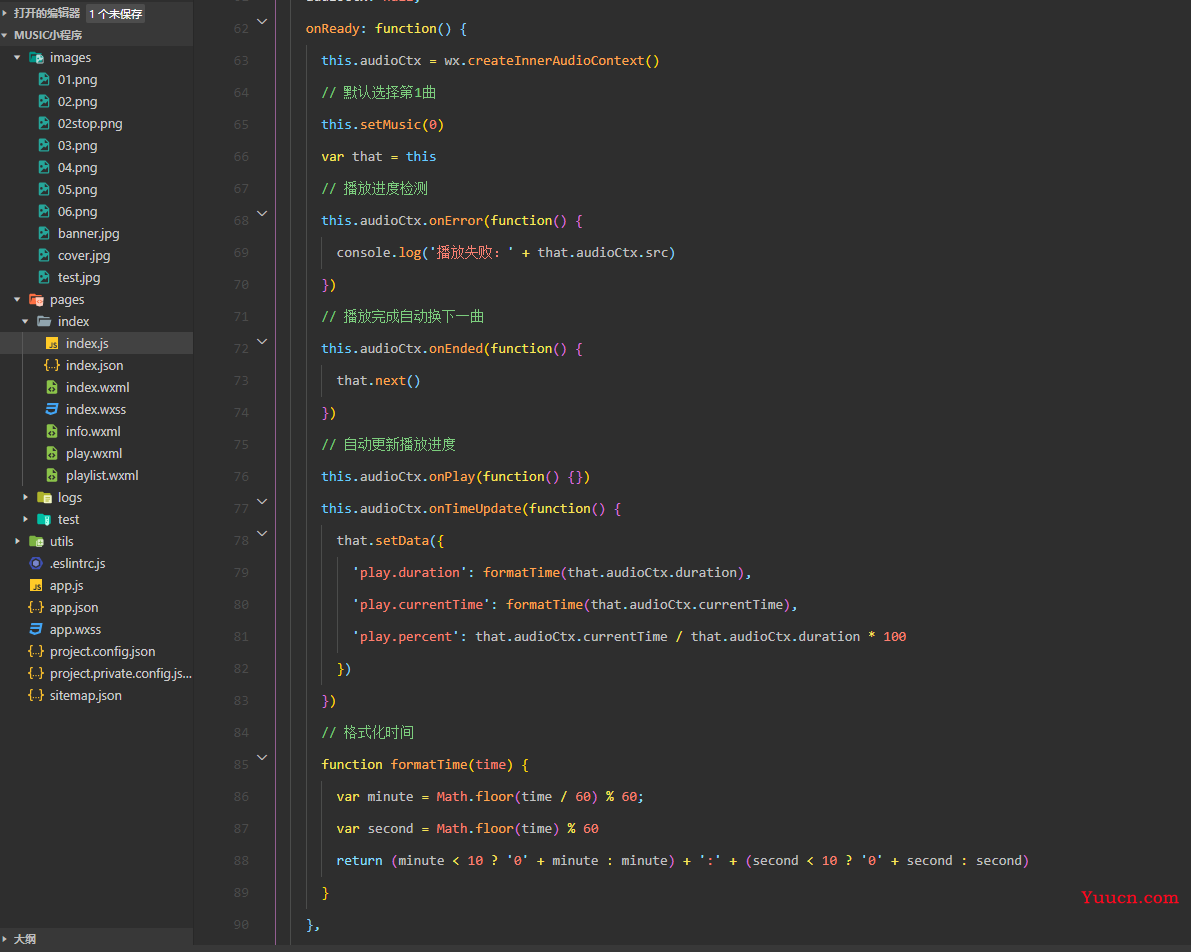The width and height of the screenshot is (1191, 952).
Task: Click the braces icon of index.json
Action: (52, 365)
